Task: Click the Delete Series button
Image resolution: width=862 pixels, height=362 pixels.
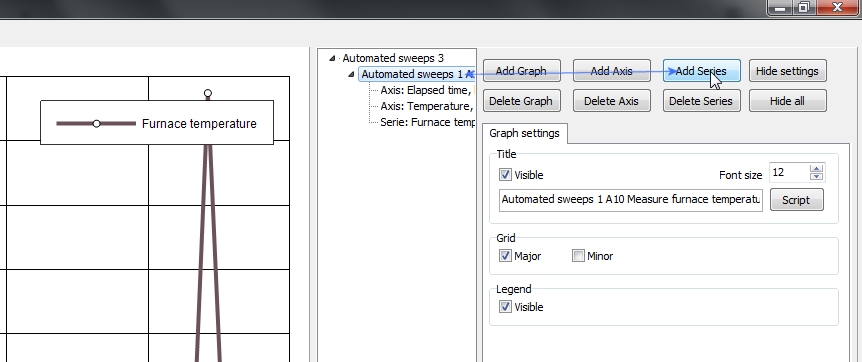Action: 701,101
